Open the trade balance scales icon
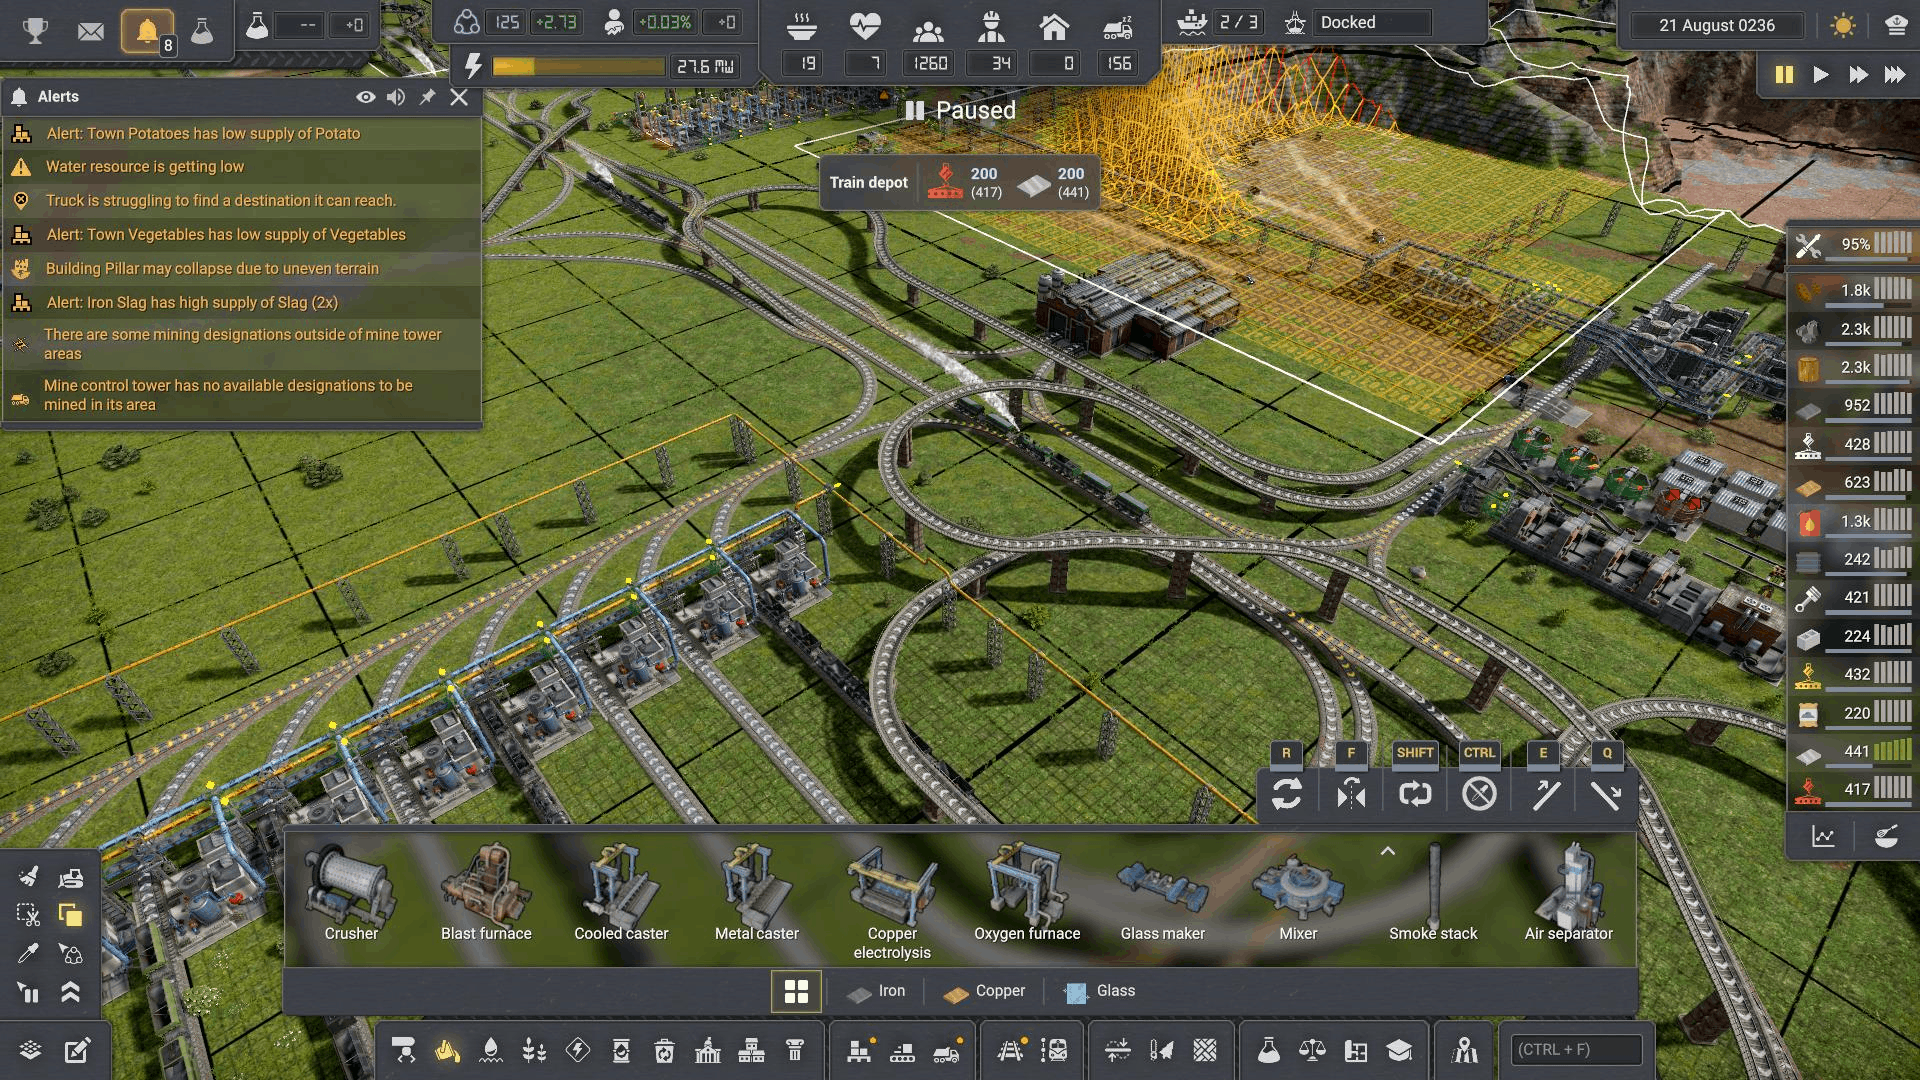Viewport: 1920px width, 1080px height. click(1312, 1050)
